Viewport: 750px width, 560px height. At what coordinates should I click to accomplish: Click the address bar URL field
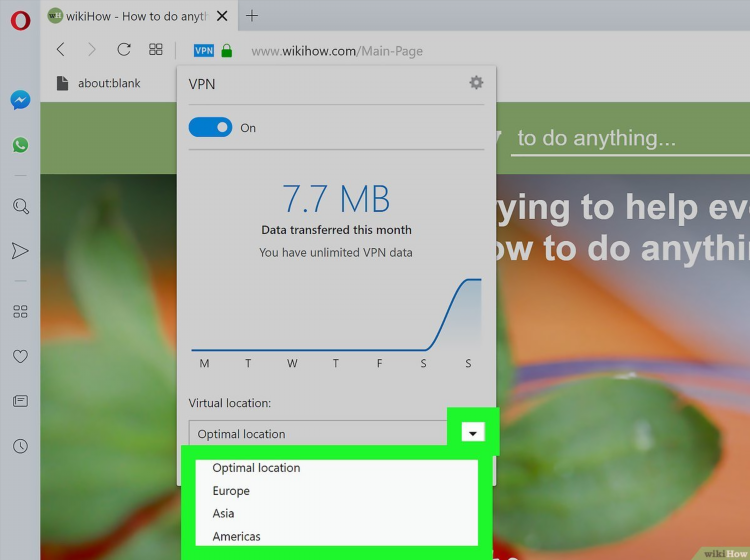(337, 51)
